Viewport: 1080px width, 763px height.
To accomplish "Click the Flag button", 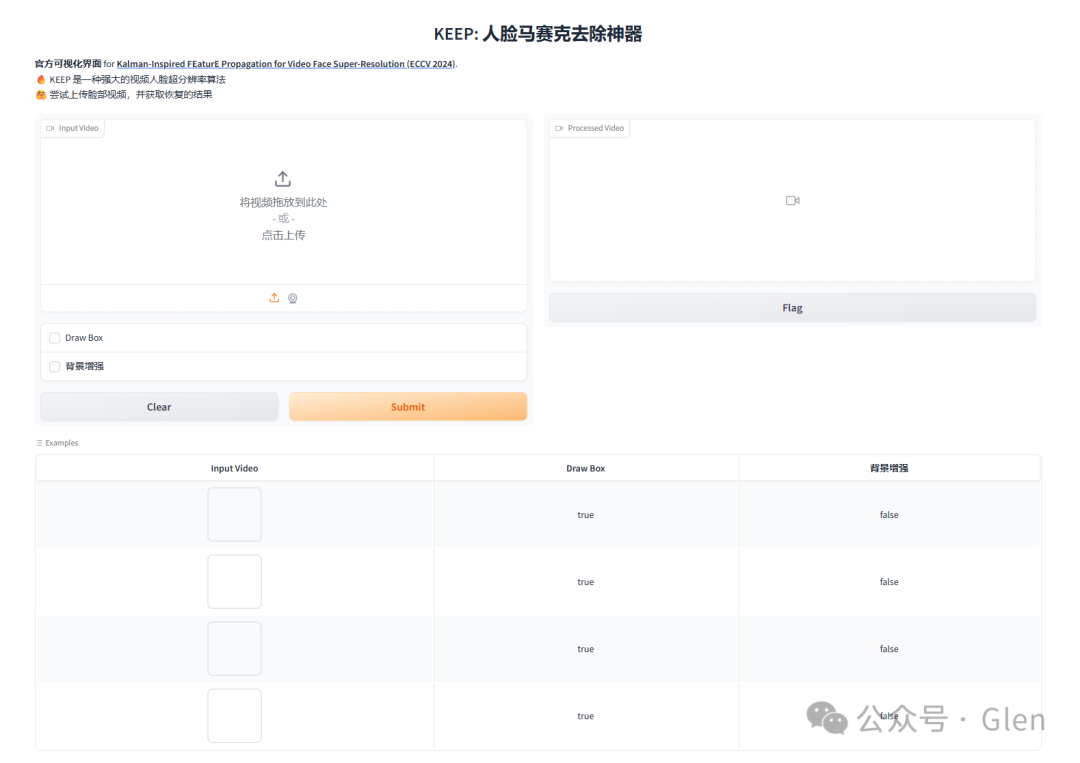I will click(792, 308).
